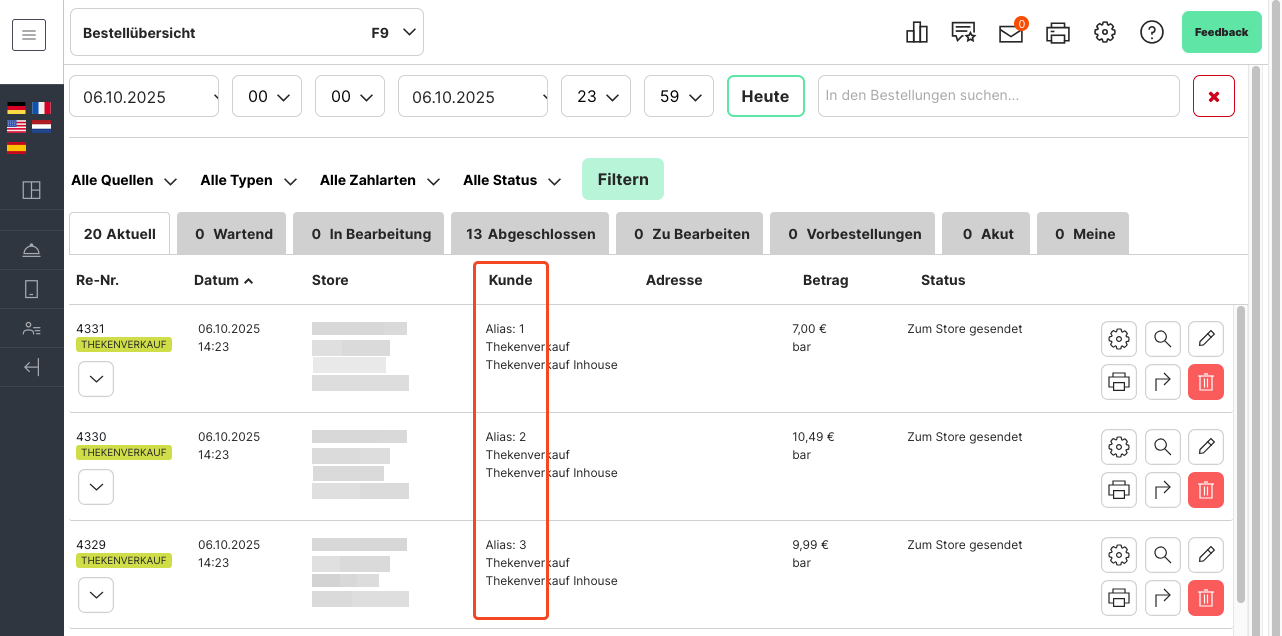This screenshot has height=636, width=1282.
Task: Open the statistics bar chart icon
Action: coord(916,33)
